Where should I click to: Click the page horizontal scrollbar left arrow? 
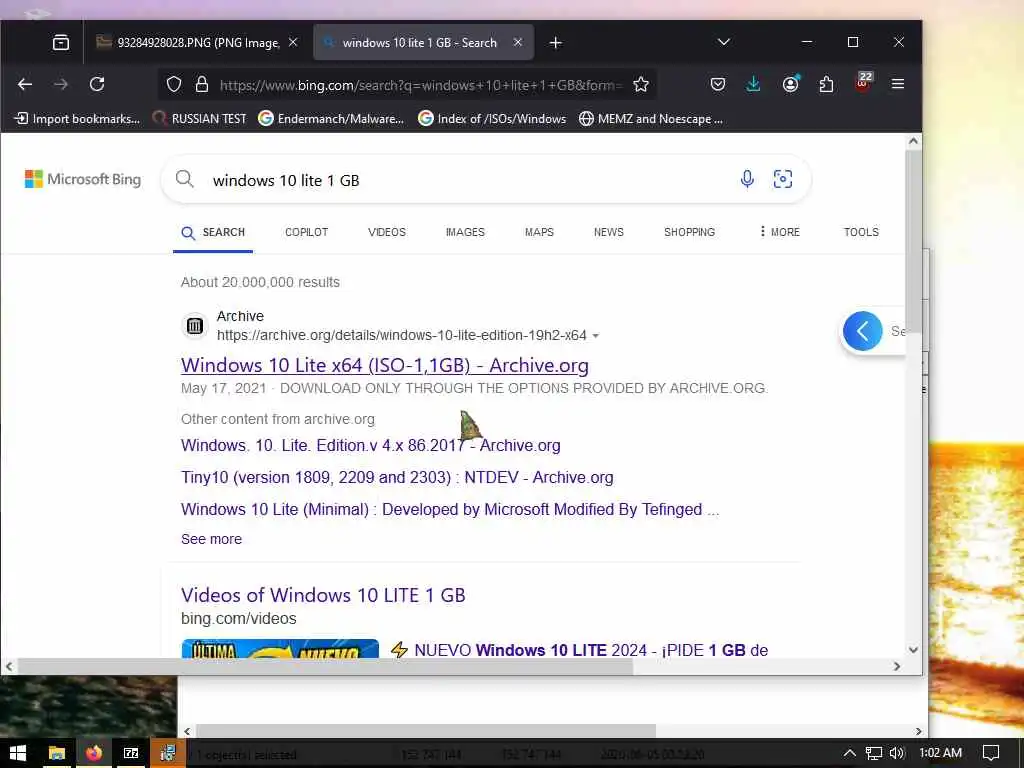point(9,667)
